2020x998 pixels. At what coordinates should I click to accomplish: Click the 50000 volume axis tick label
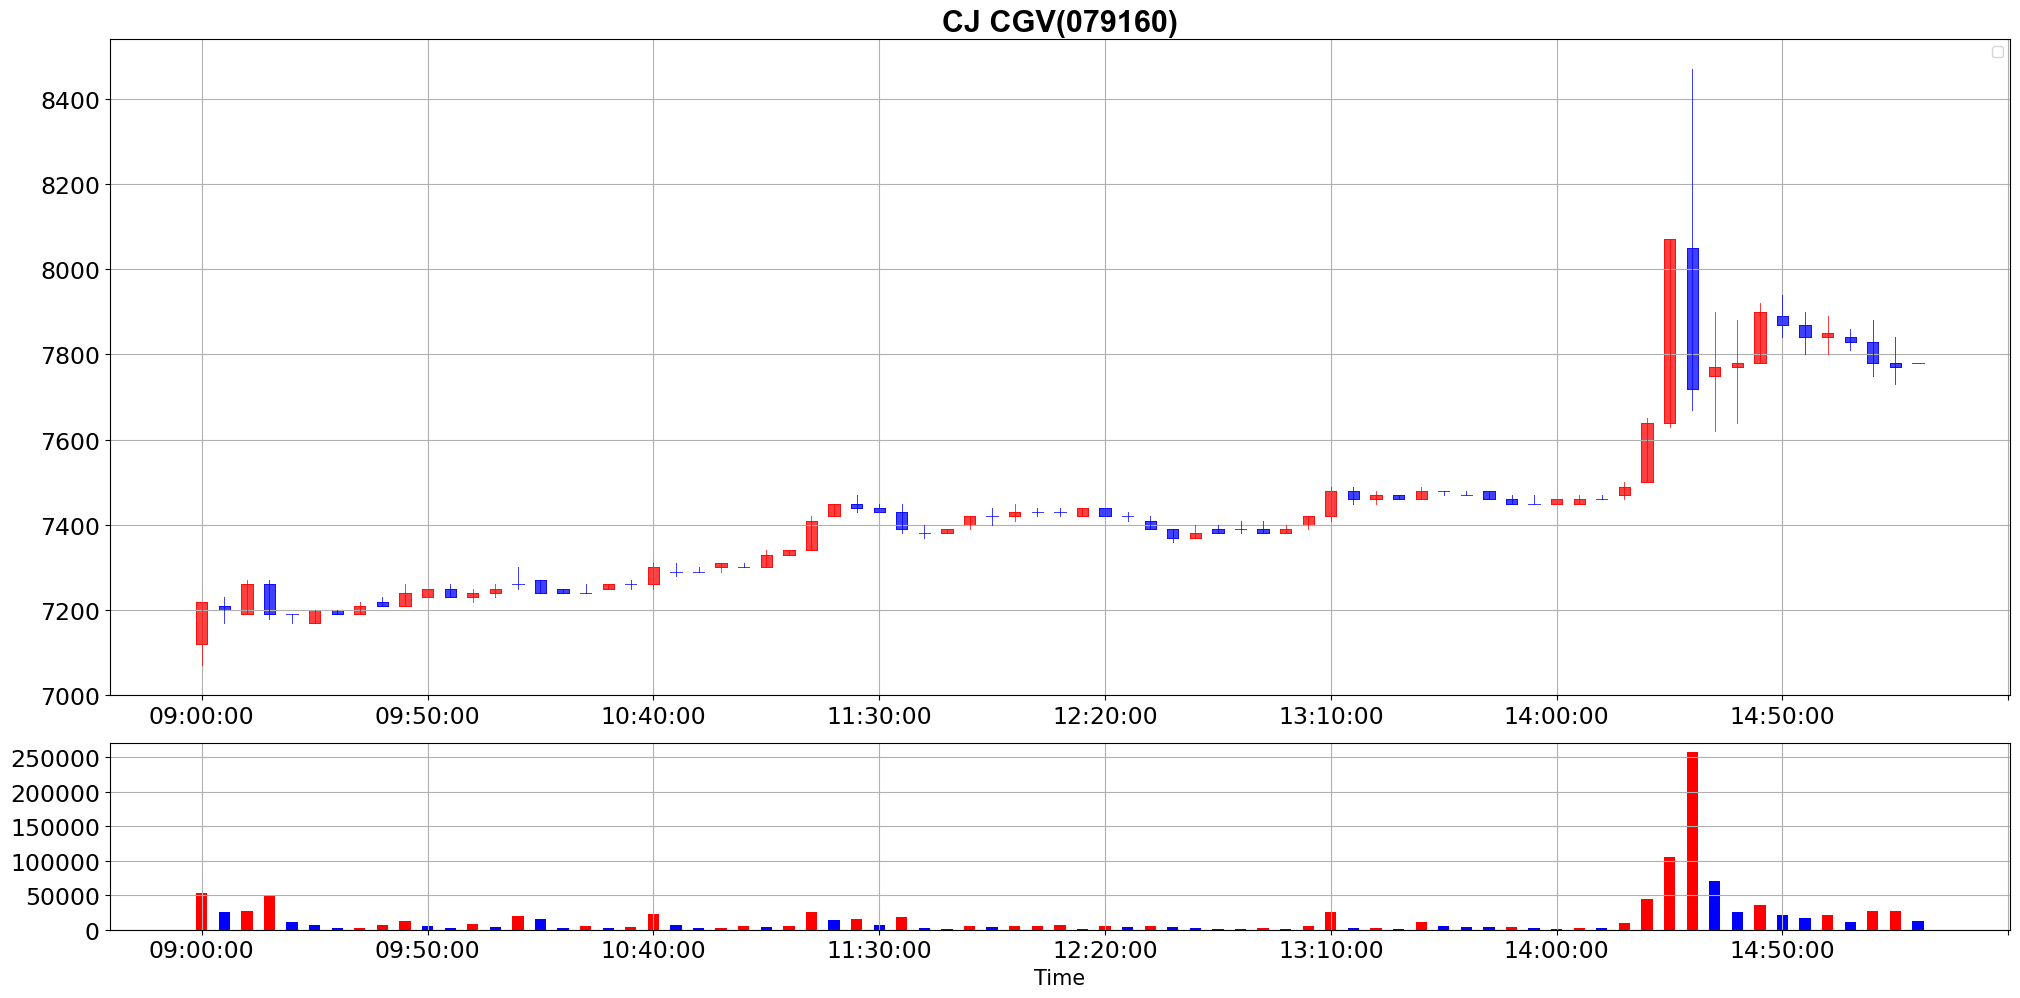click(x=62, y=896)
